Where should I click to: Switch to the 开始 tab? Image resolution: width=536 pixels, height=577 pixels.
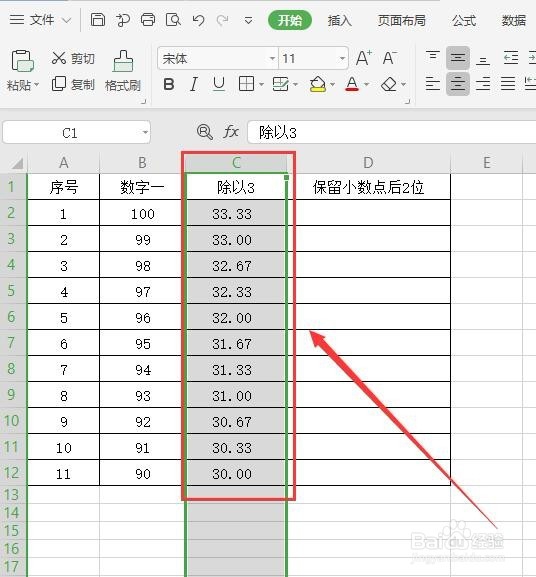(x=290, y=20)
